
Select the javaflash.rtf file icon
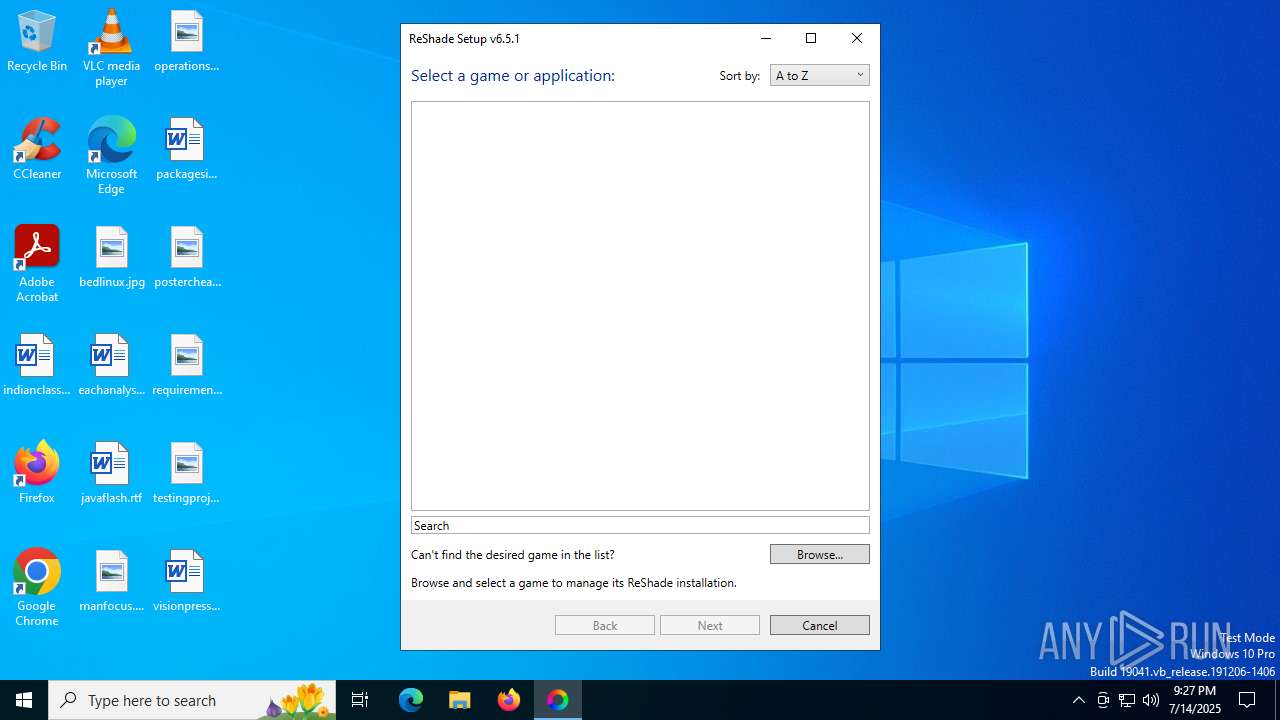tap(111, 474)
